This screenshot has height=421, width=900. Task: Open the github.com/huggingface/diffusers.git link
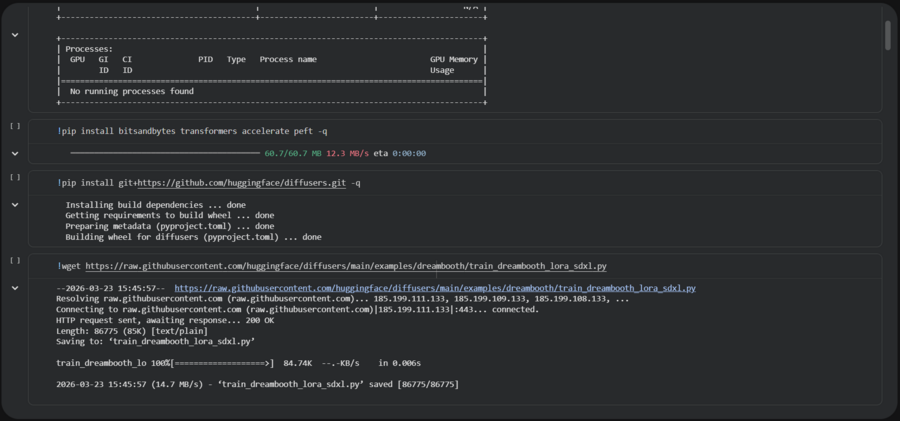tap(242, 183)
